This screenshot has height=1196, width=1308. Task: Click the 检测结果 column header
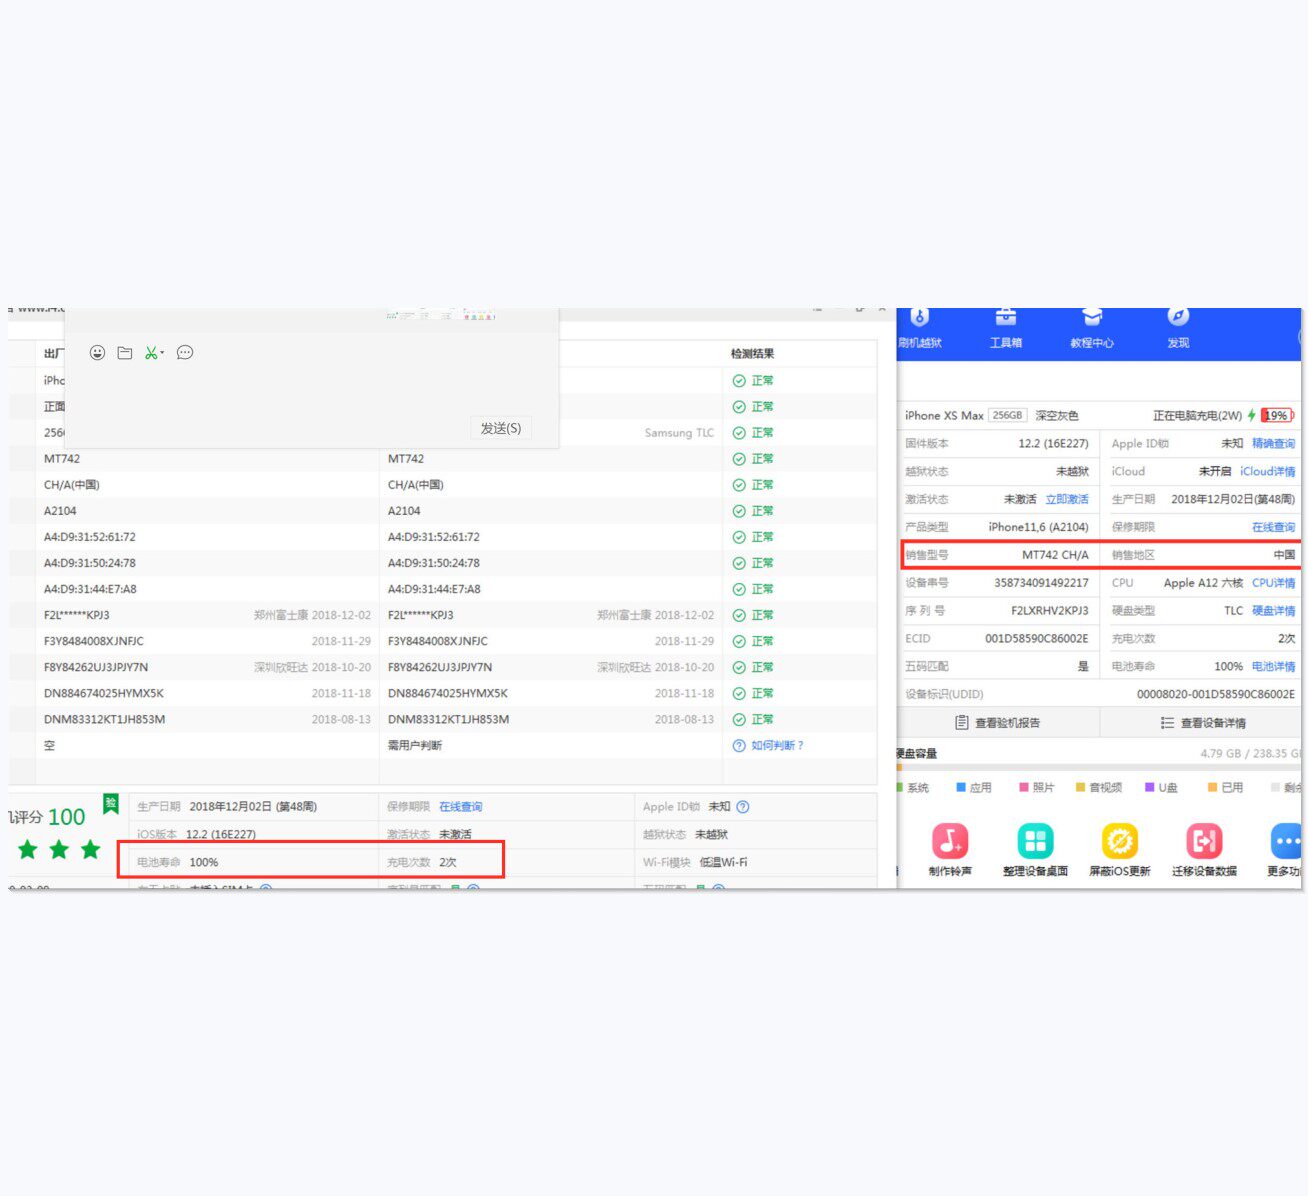click(752, 354)
